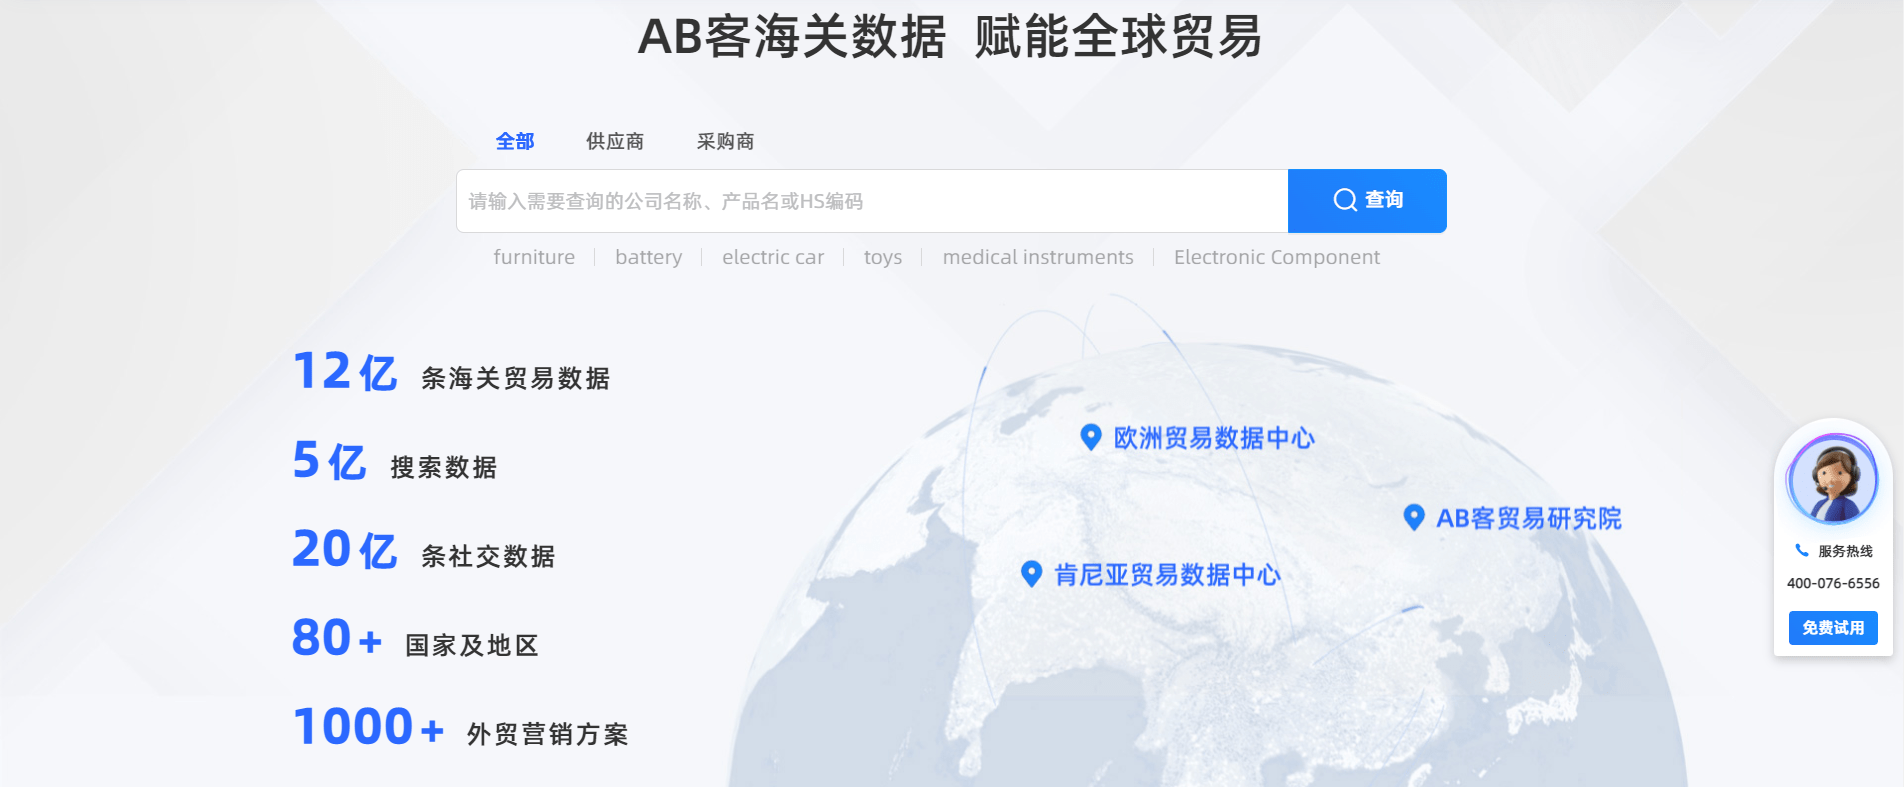Choose the medical instruments keyword
This screenshot has height=787, width=1904.
tap(1038, 257)
